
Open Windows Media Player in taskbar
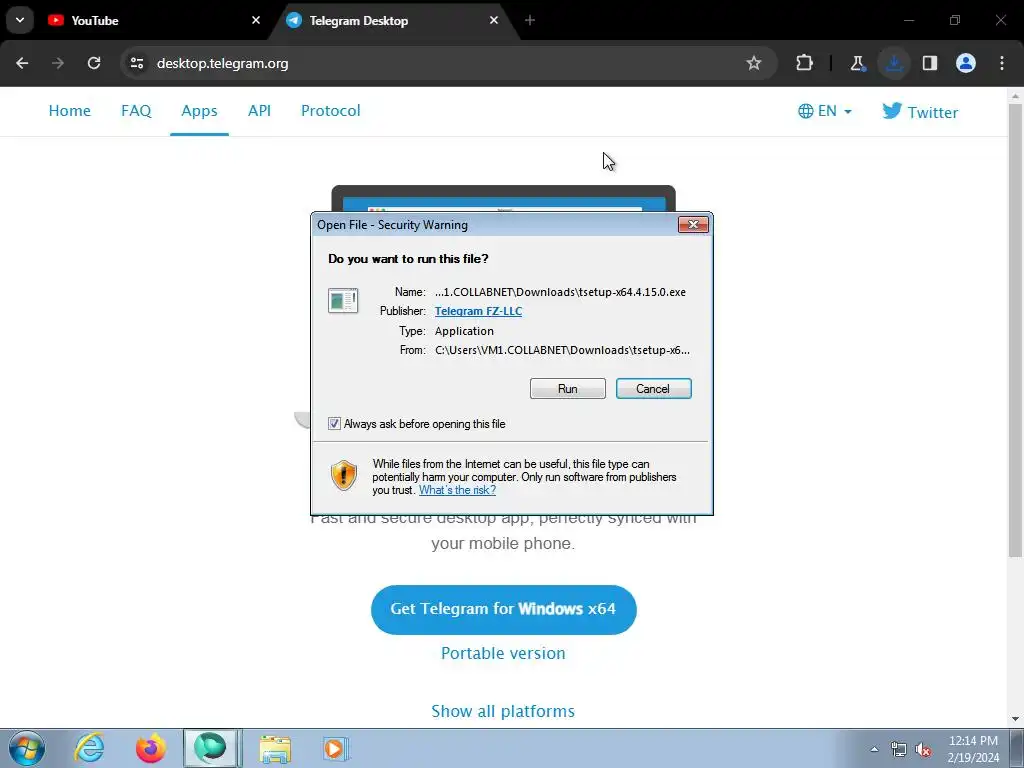tap(336, 748)
